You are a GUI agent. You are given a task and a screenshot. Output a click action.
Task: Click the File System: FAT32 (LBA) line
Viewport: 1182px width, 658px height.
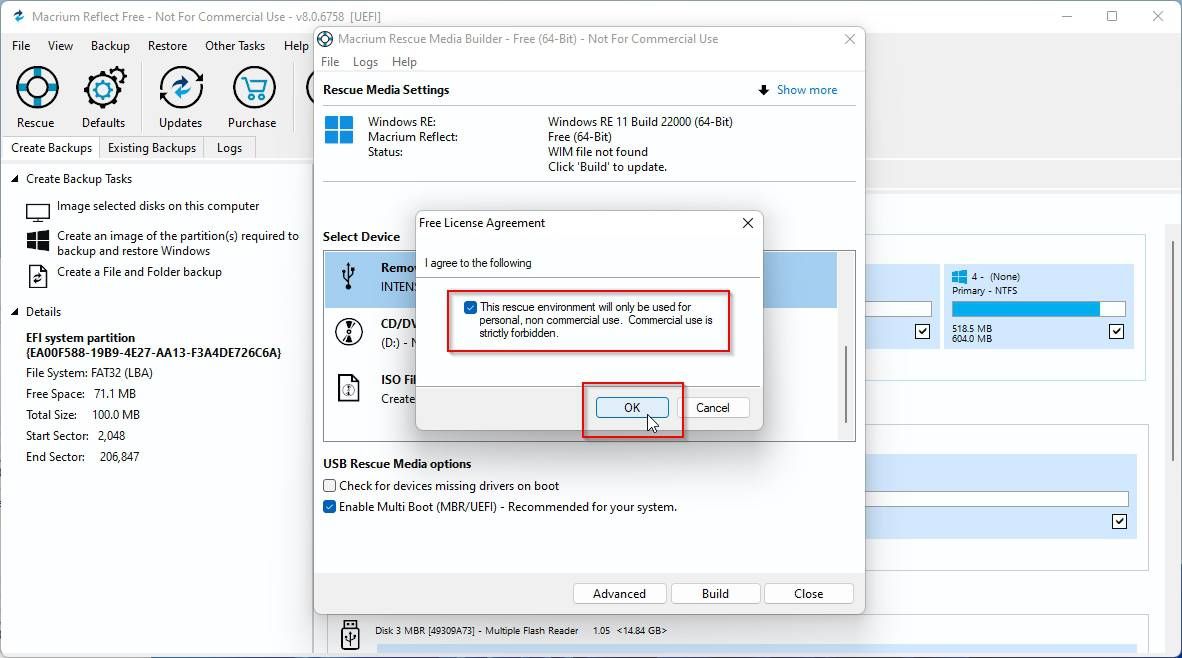[89, 373]
